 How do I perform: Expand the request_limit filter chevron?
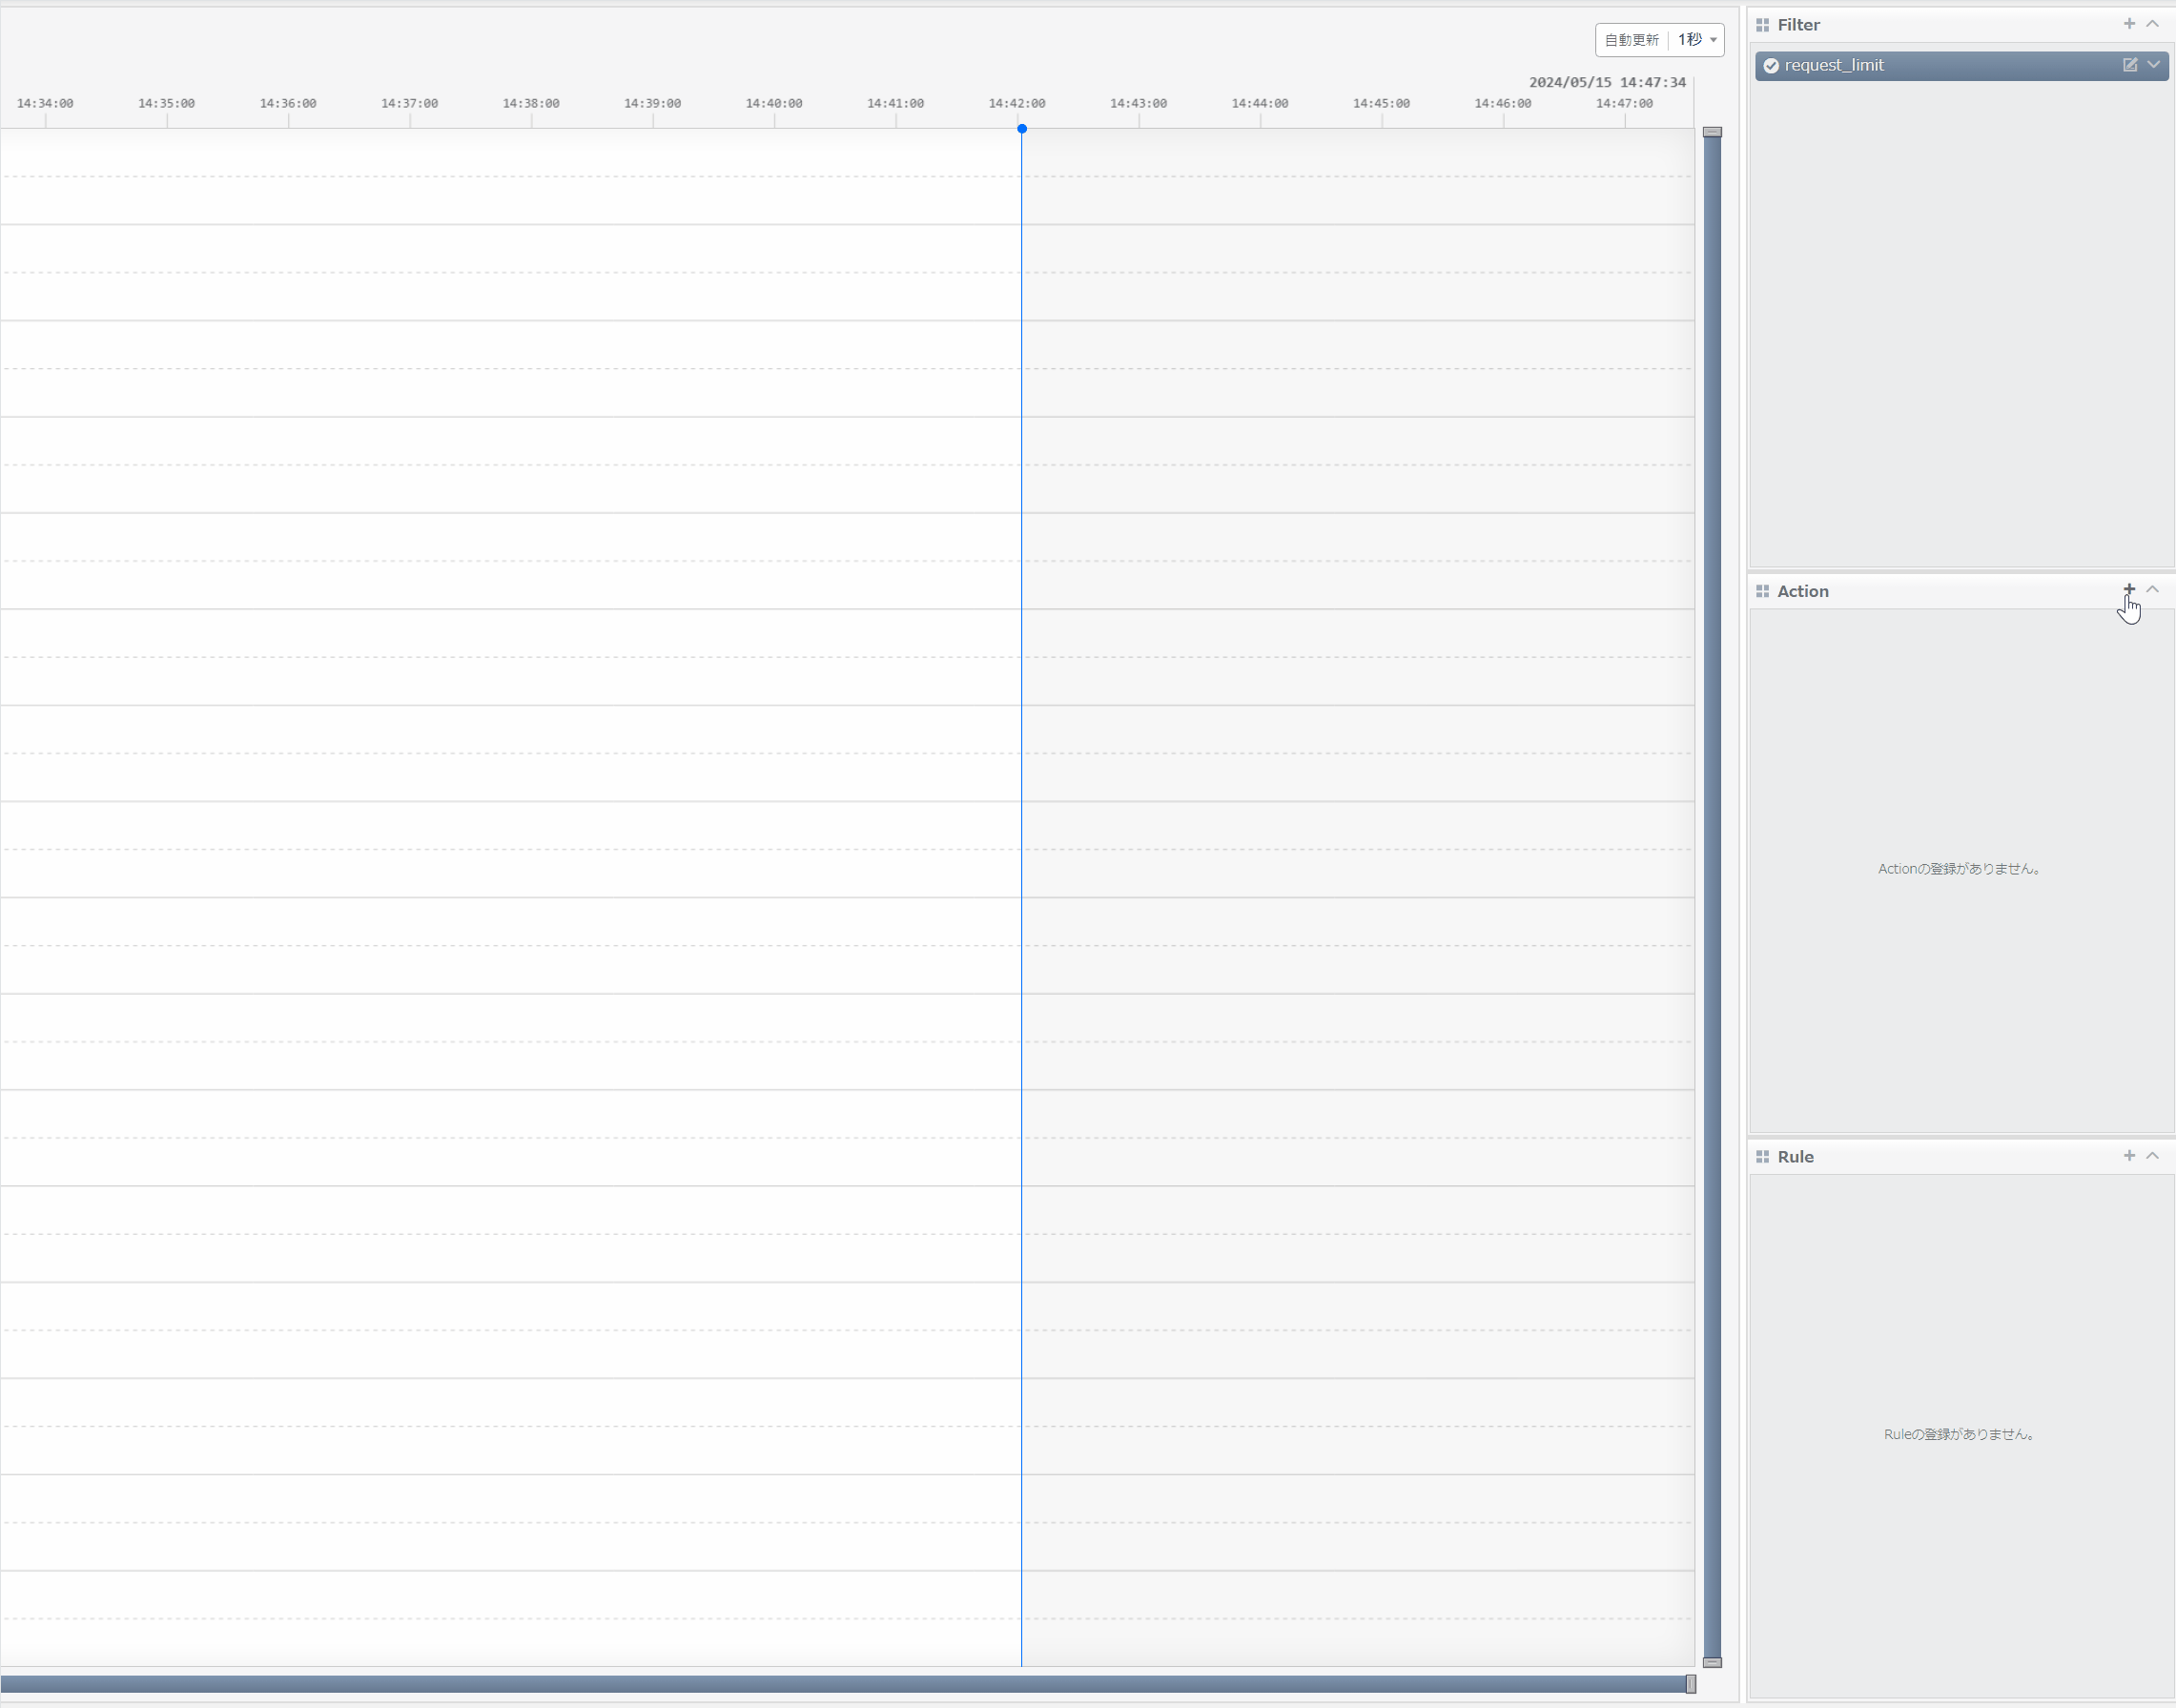(2154, 65)
